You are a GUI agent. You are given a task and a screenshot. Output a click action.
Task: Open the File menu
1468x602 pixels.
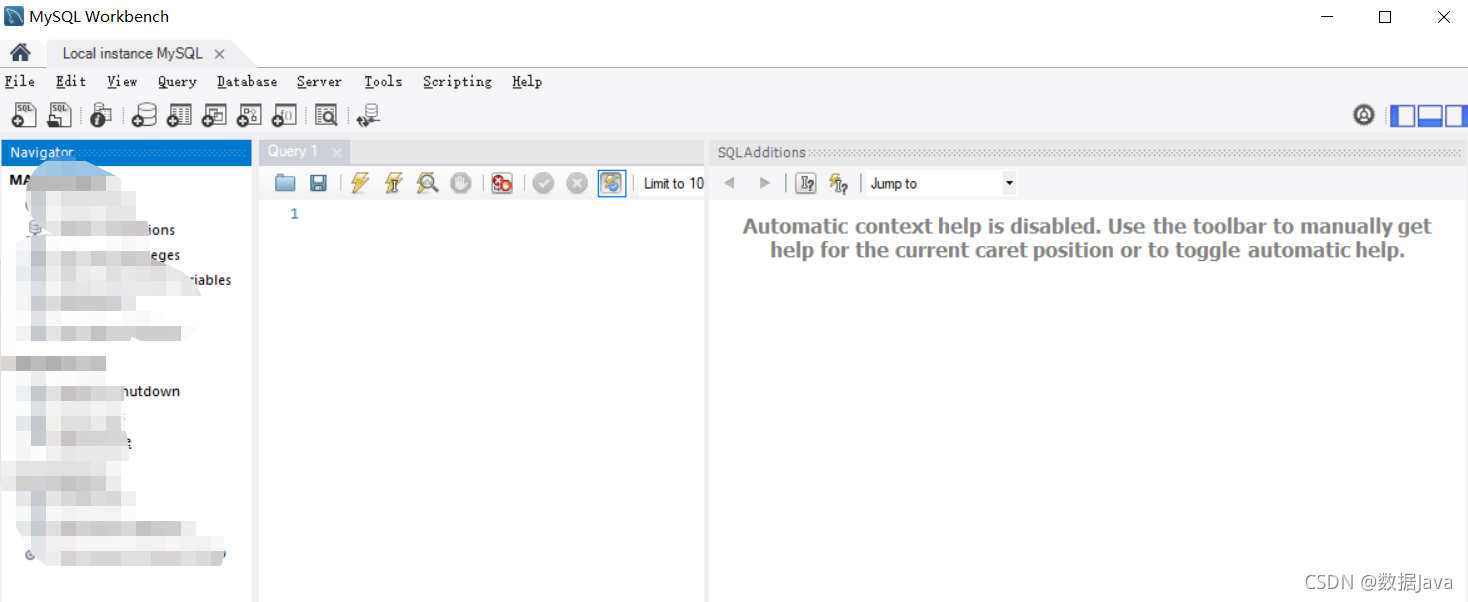point(20,82)
